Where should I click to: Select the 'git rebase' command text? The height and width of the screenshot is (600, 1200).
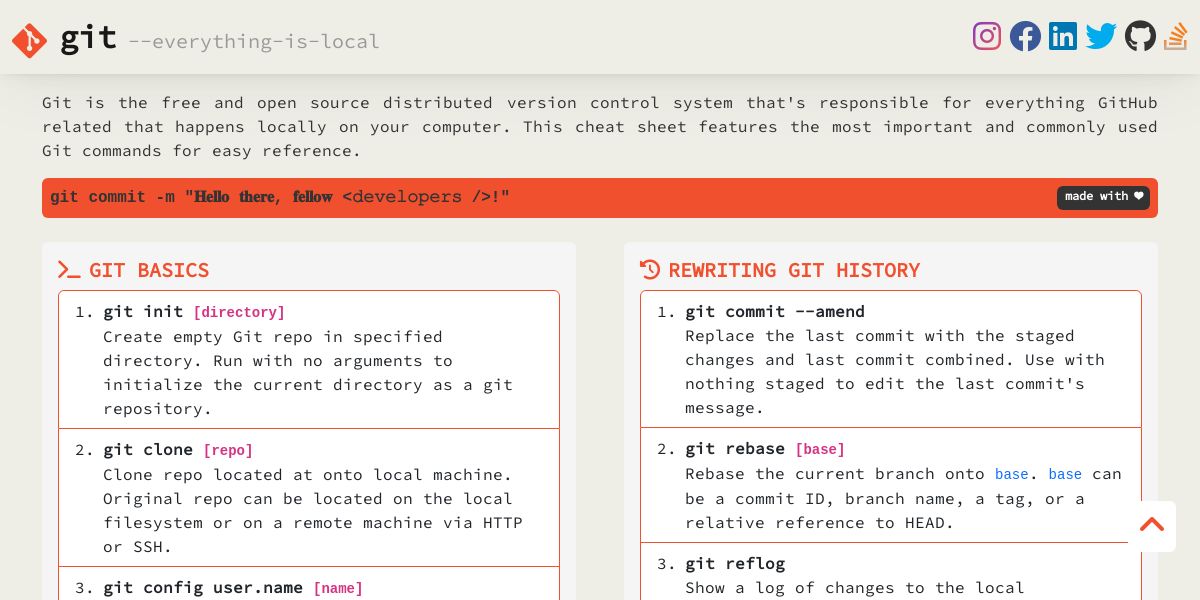[x=735, y=450]
